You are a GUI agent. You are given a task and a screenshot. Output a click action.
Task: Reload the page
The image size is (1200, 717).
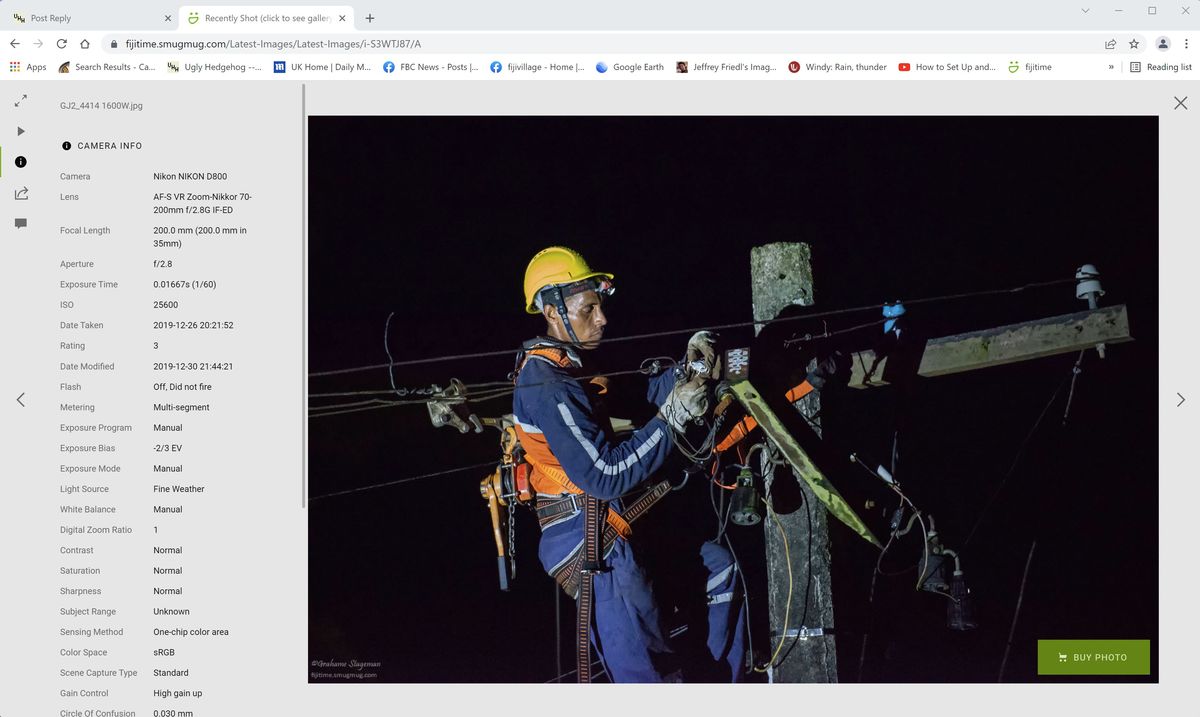pos(62,44)
